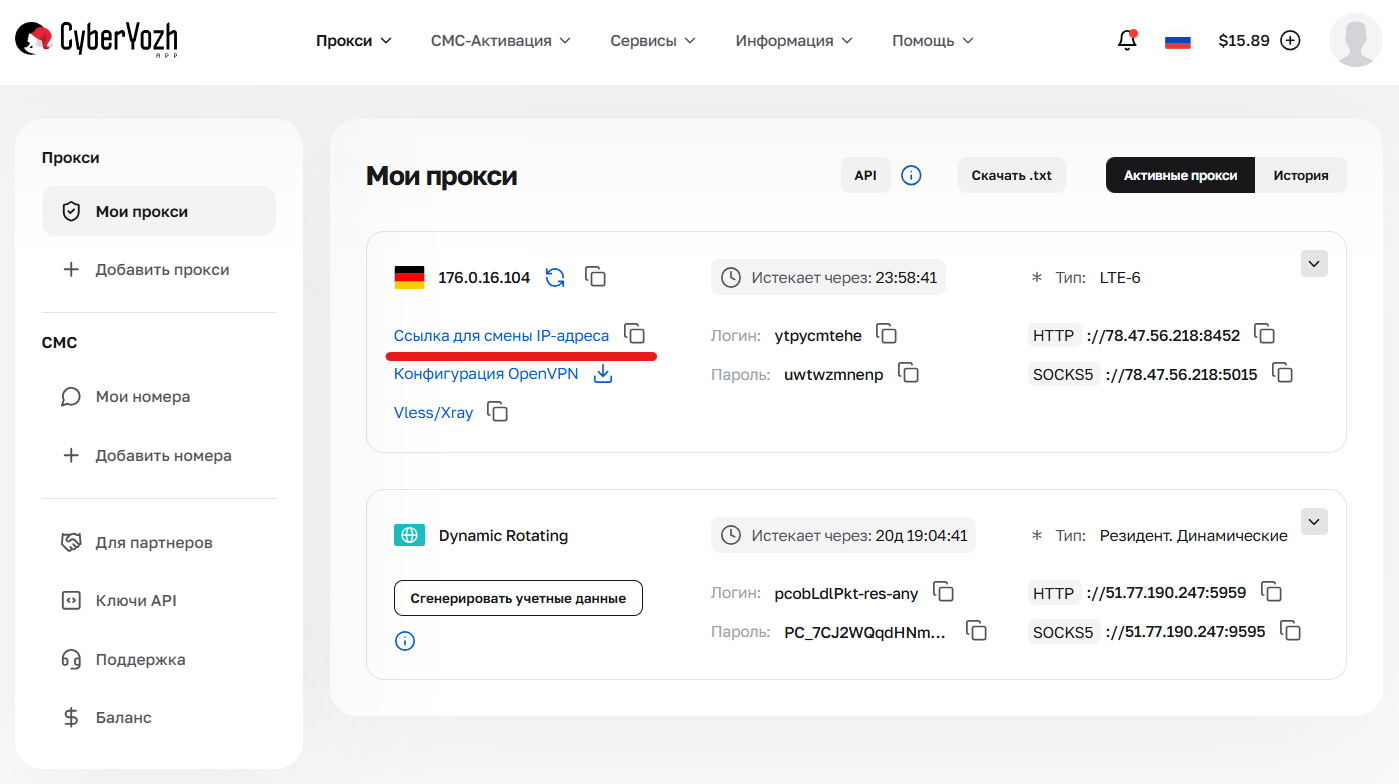Switch to the Активные прокси tab
The height and width of the screenshot is (784, 1399).
1179,175
